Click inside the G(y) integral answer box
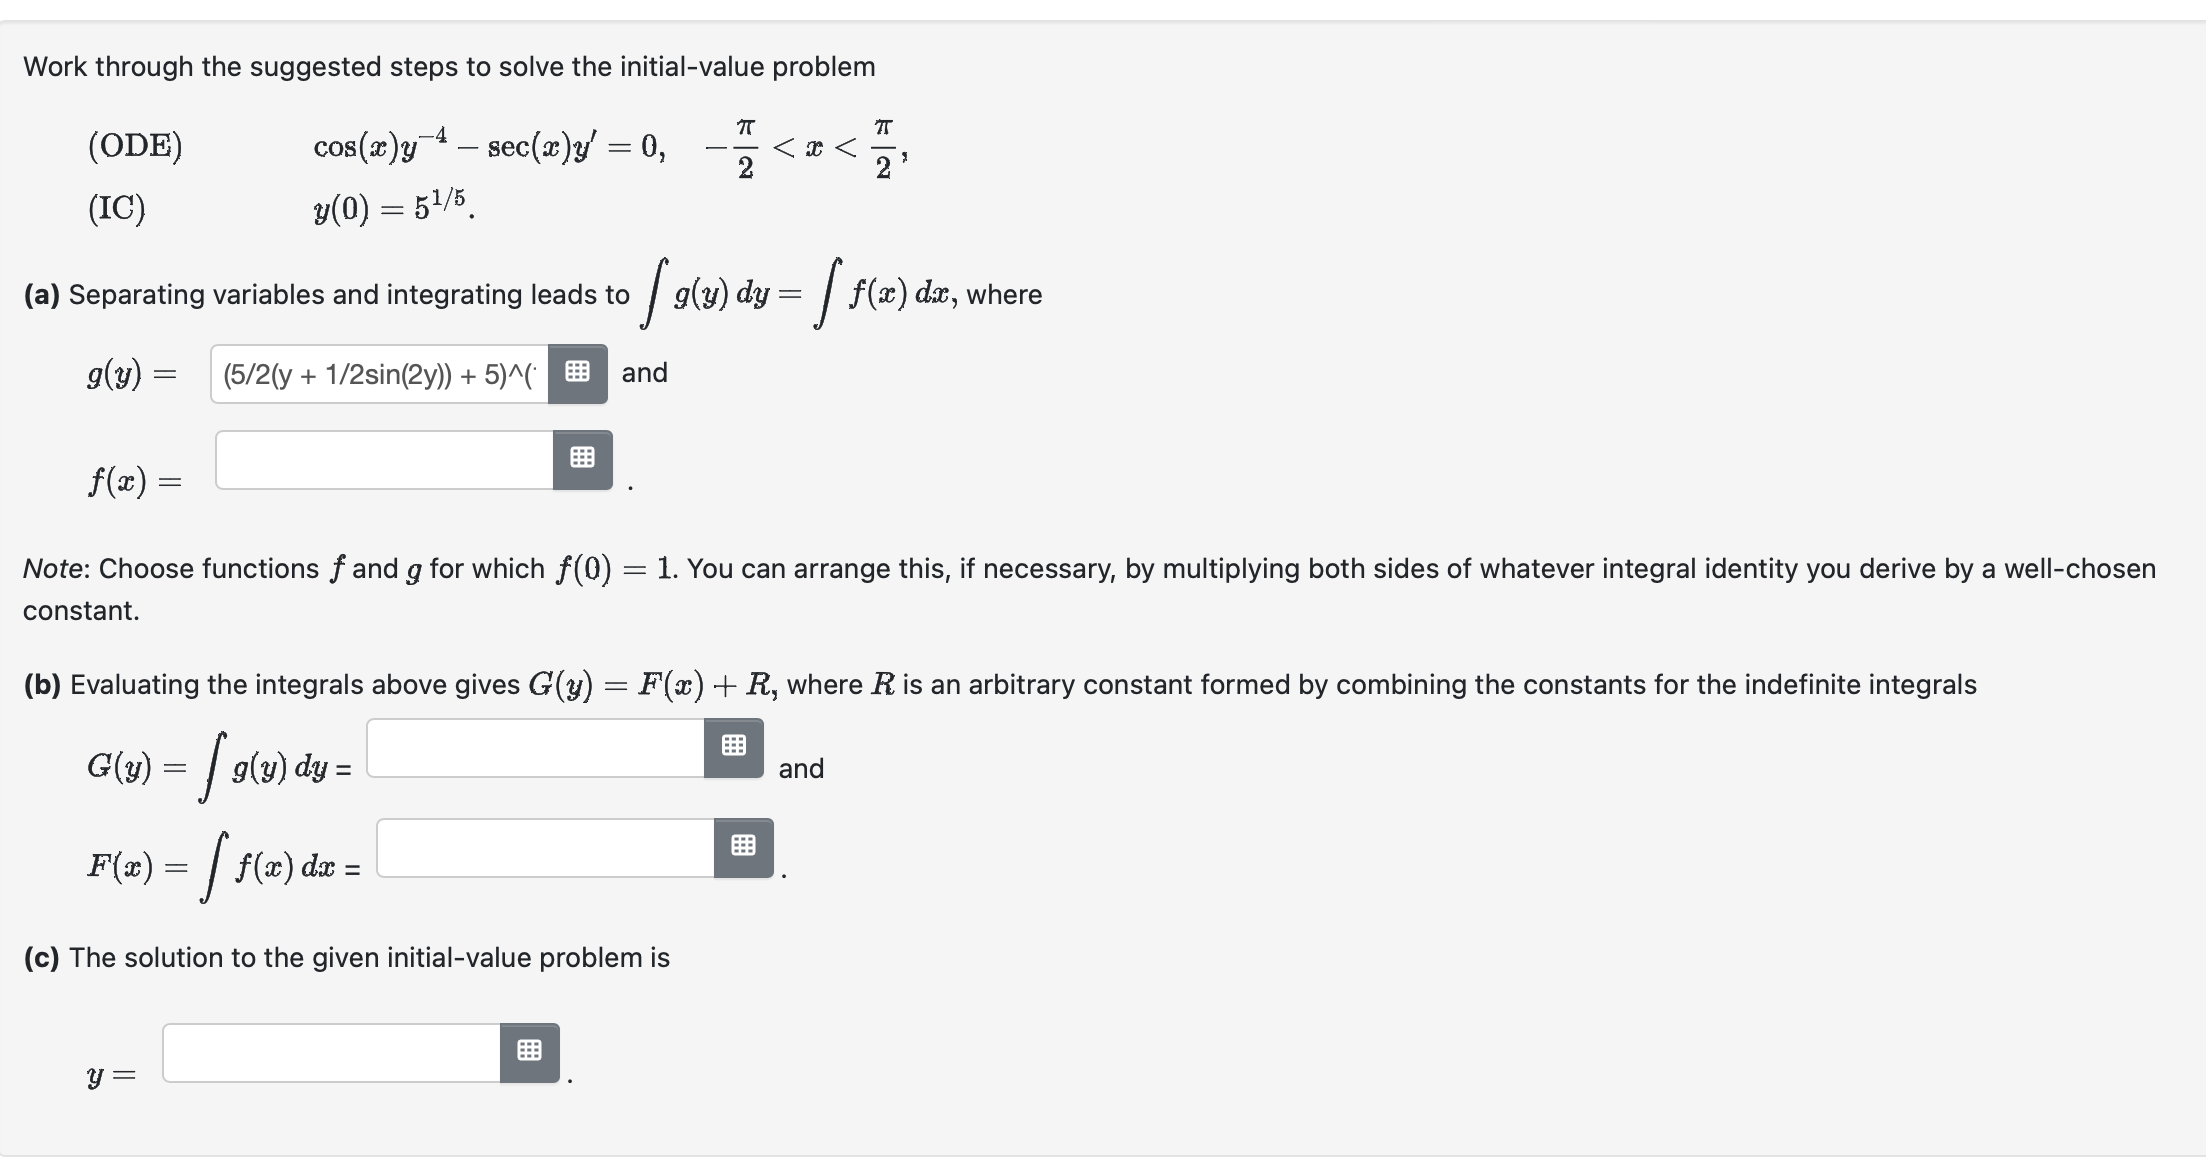 point(535,747)
